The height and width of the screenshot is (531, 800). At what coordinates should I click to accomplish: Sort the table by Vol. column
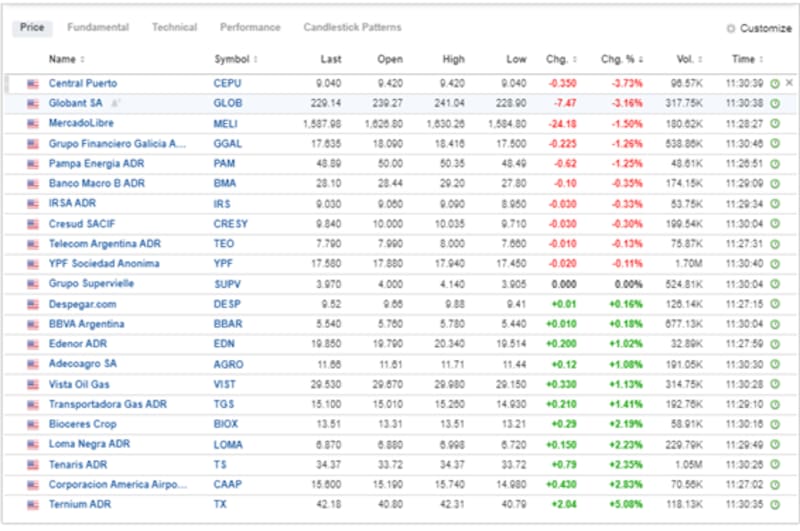click(686, 59)
